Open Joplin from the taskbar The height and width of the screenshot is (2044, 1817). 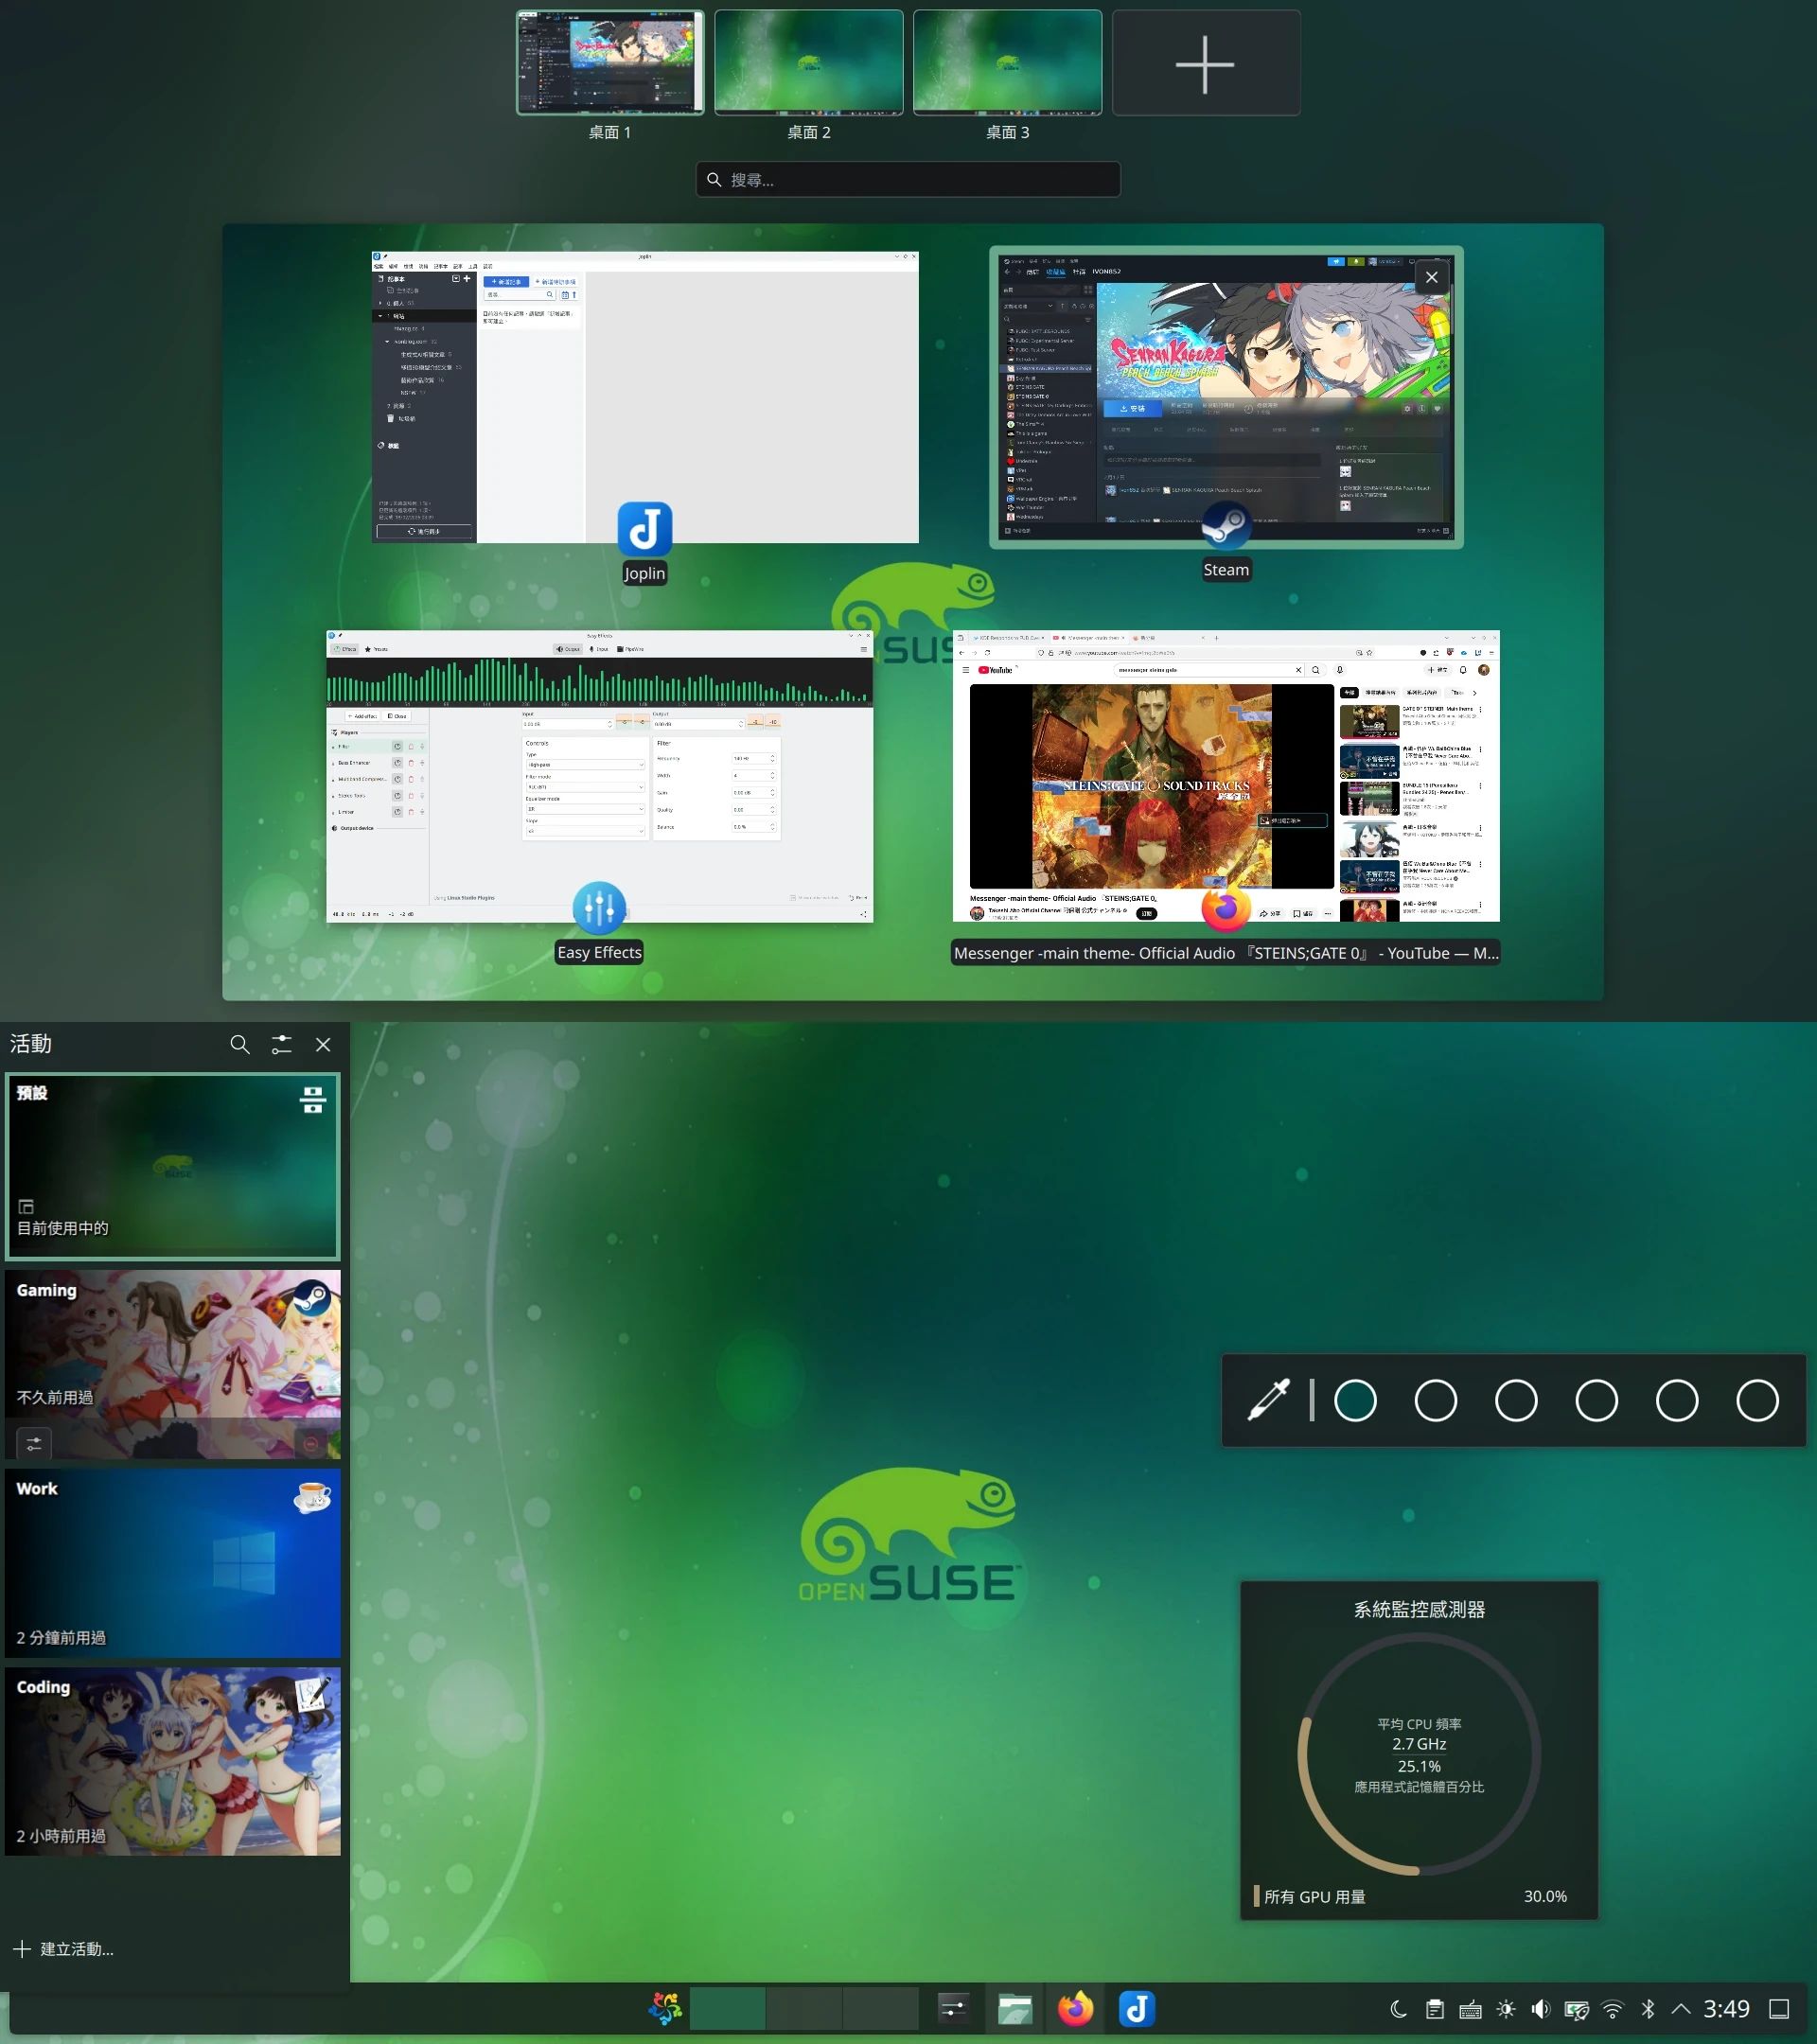(1137, 2009)
